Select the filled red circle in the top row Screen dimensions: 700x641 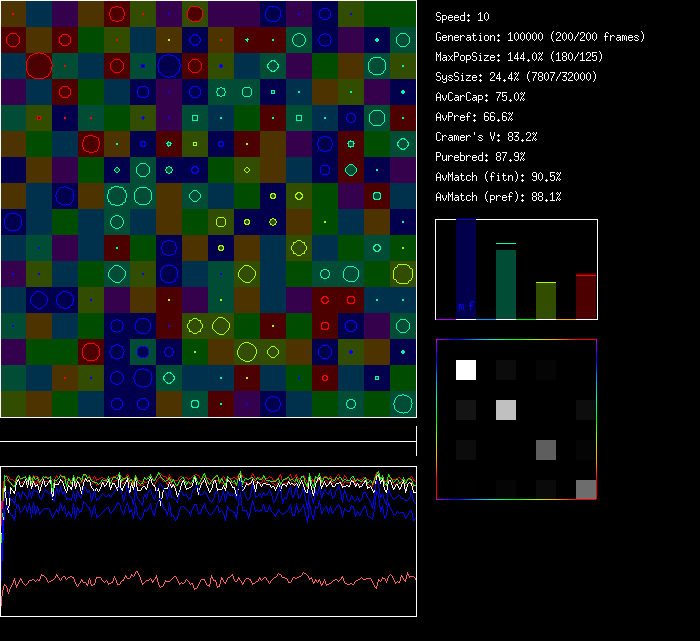pos(195,14)
